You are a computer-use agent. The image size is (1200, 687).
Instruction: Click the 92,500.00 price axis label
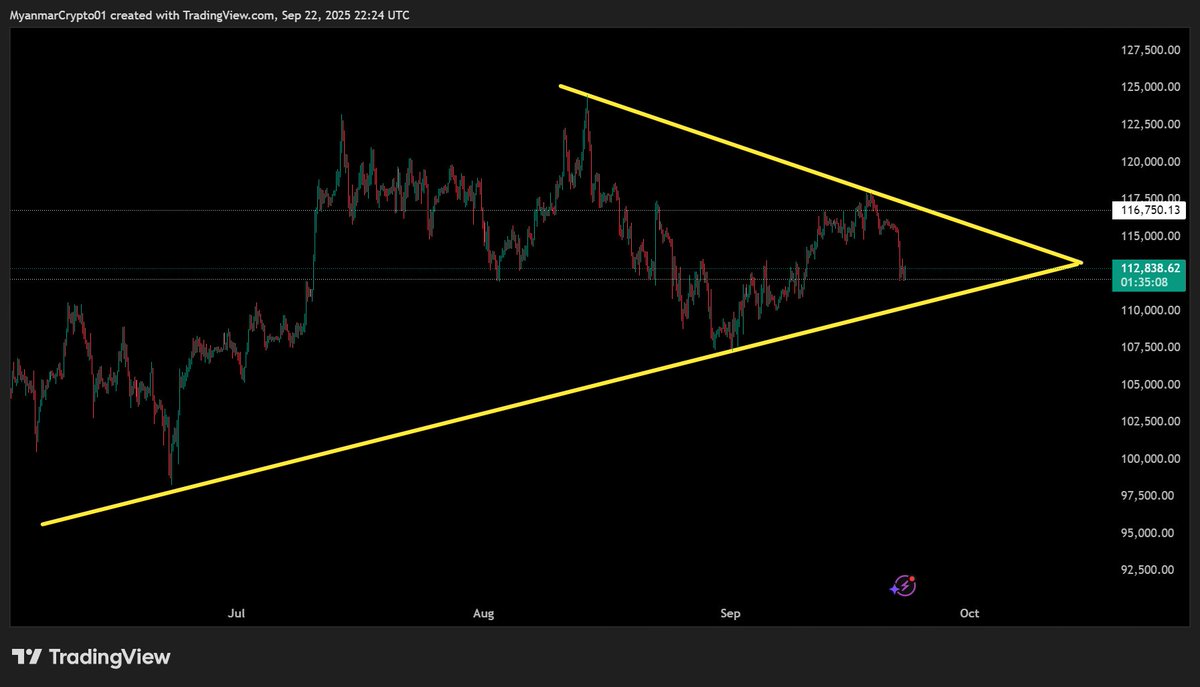pyautogui.click(x=1149, y=570)
